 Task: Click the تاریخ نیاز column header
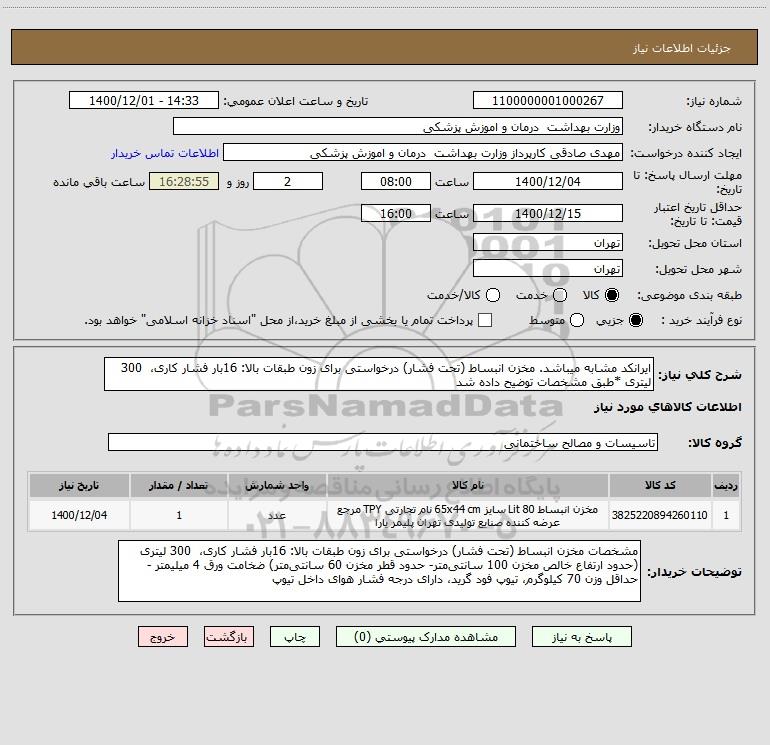tap(79, 485)
